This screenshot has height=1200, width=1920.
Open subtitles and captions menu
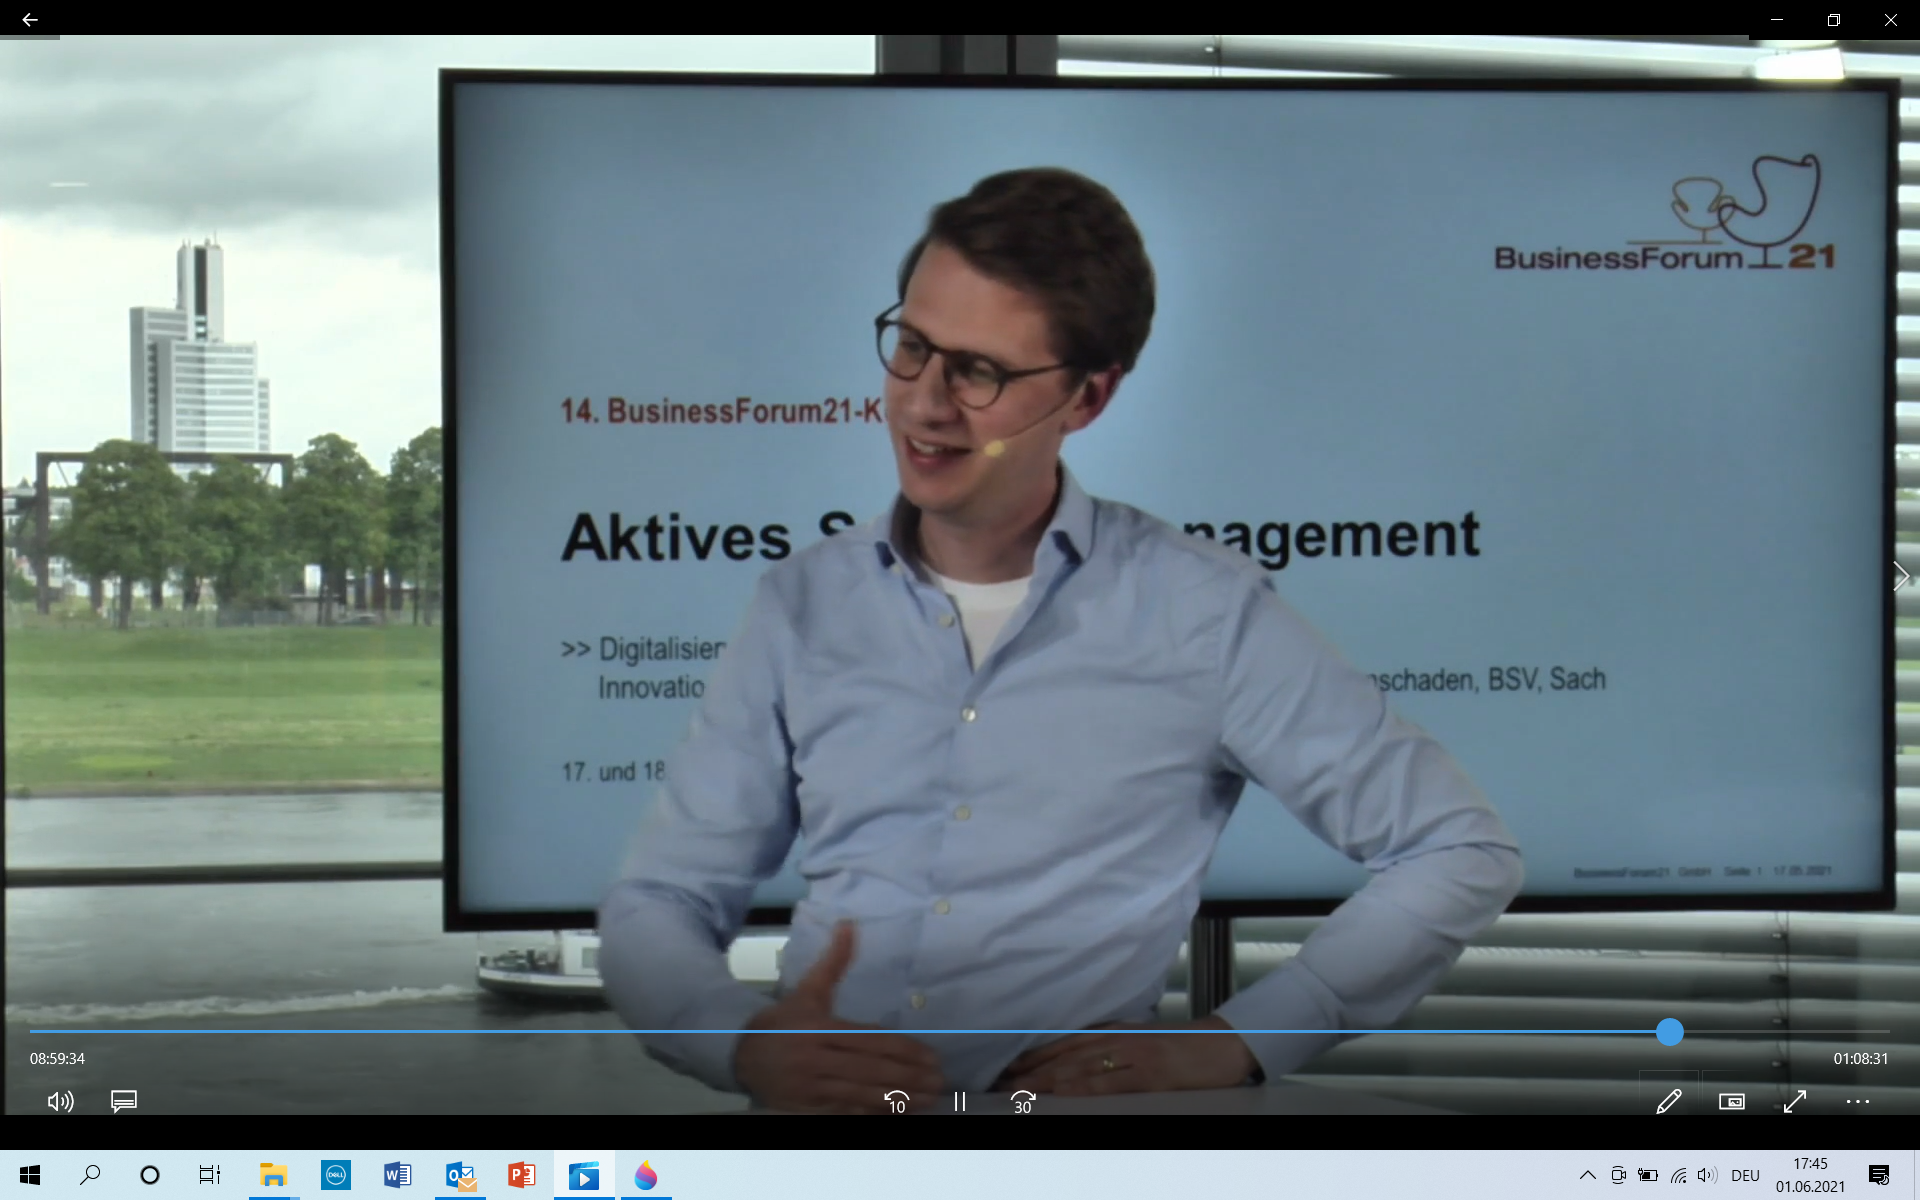tap(124, 1101)
